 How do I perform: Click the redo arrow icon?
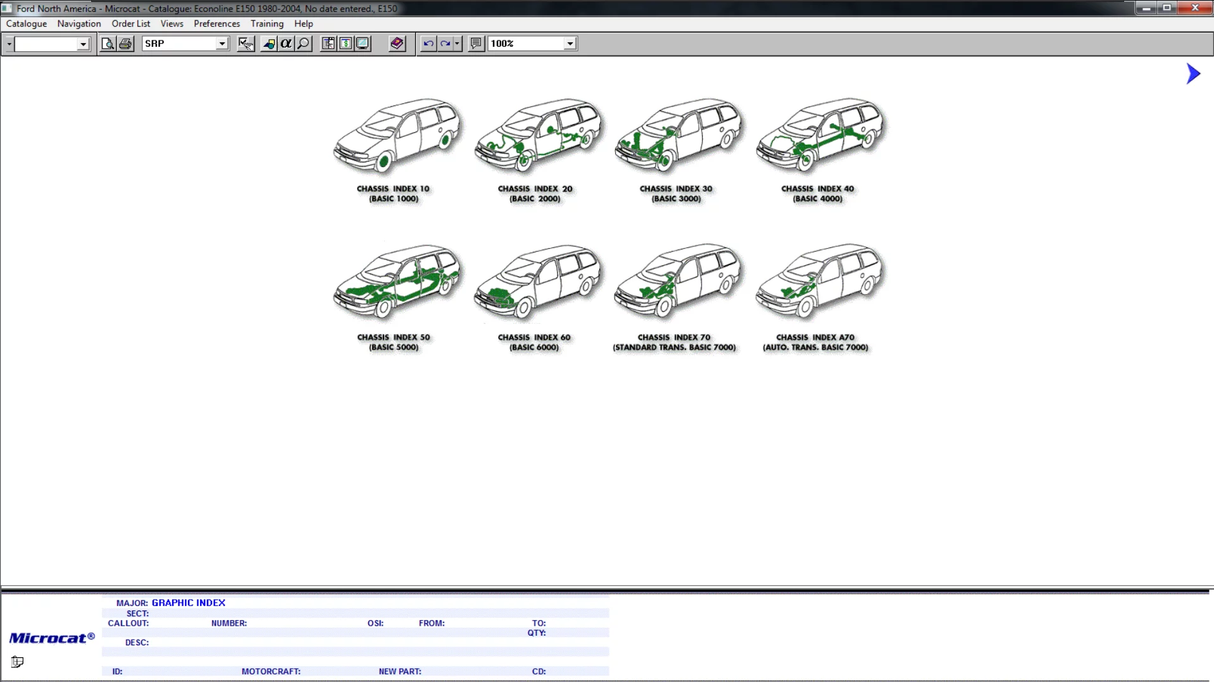445,44
